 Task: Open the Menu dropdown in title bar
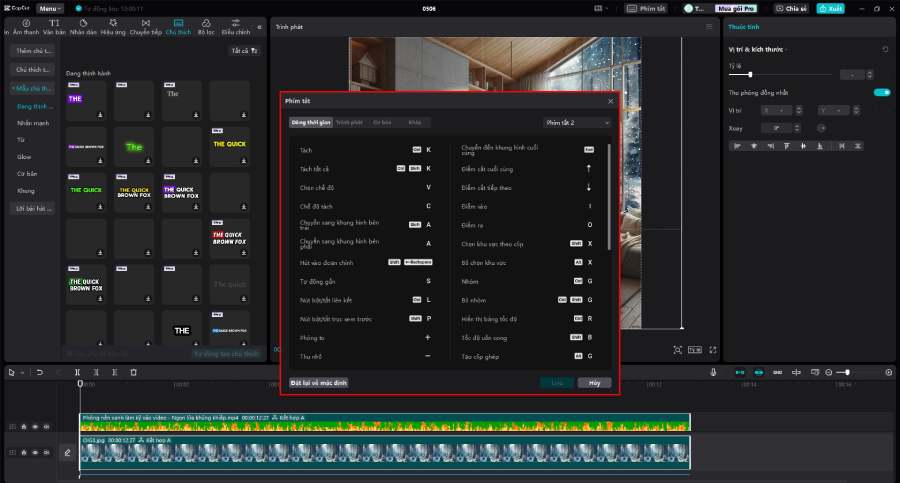(49, 8)
